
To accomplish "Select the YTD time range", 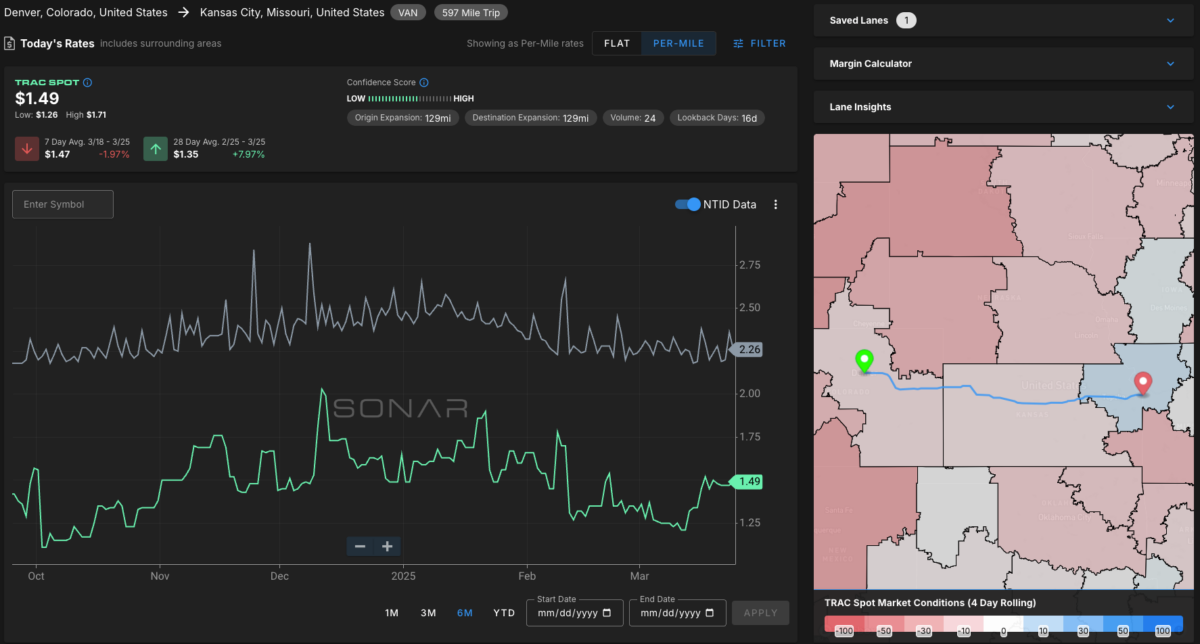I will pos(504,613).
